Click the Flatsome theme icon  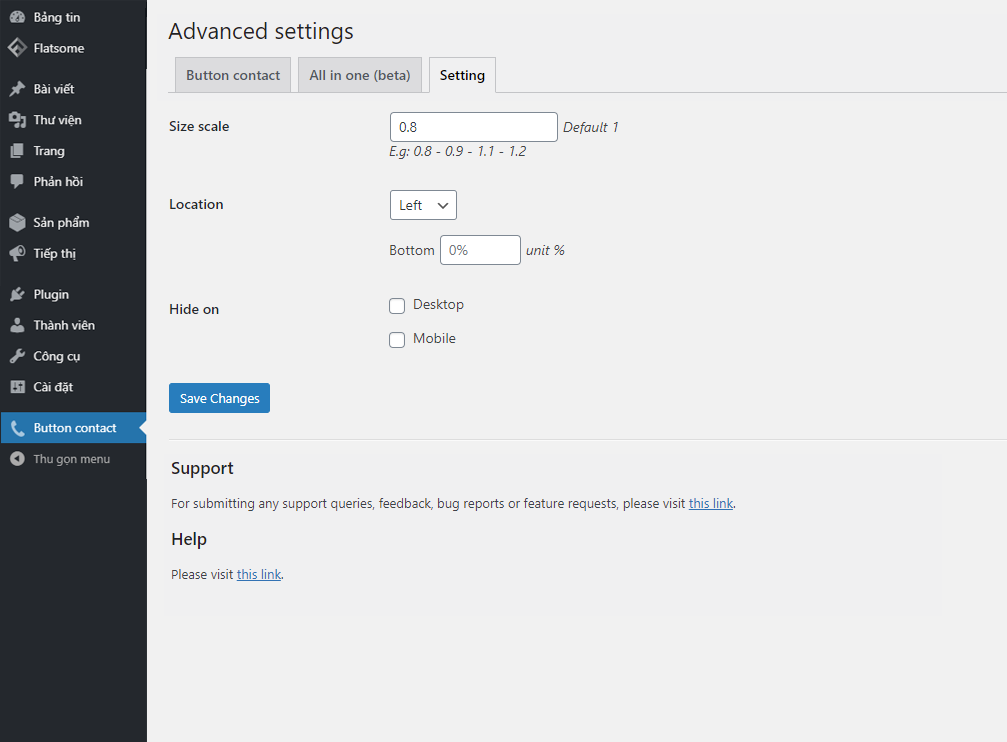click(17, 48)
